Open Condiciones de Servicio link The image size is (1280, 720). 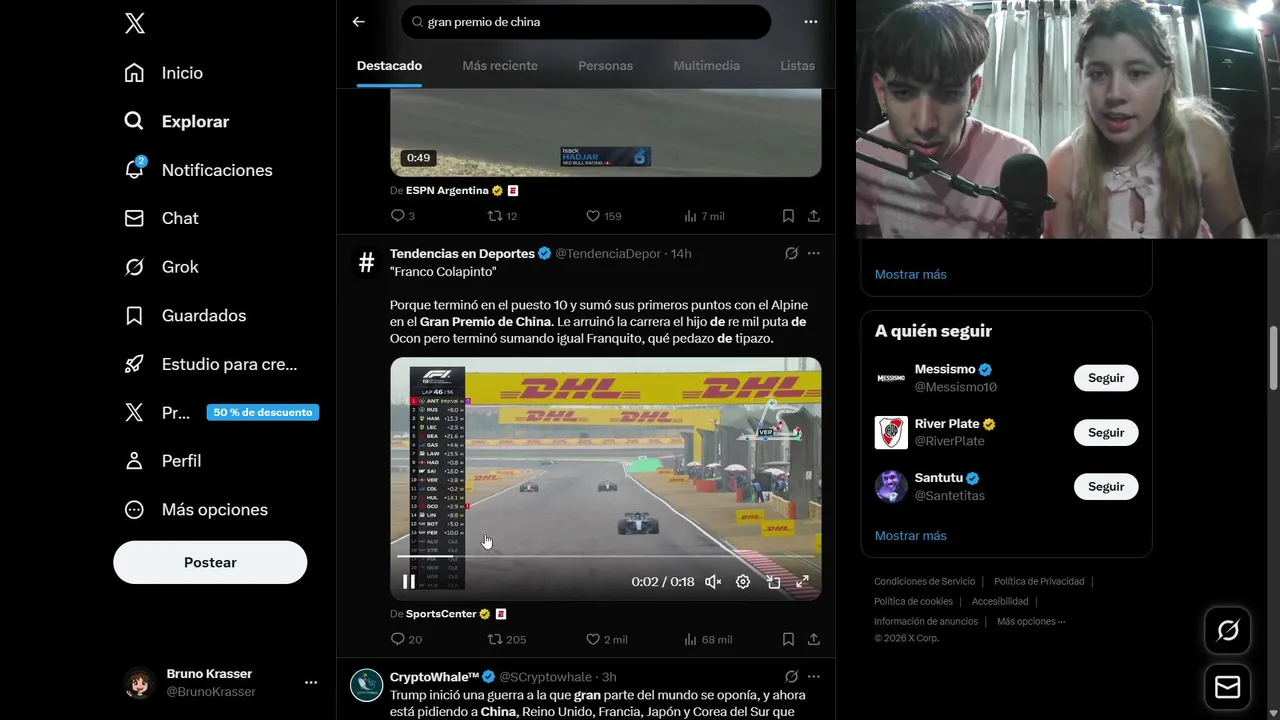point(924,582)
